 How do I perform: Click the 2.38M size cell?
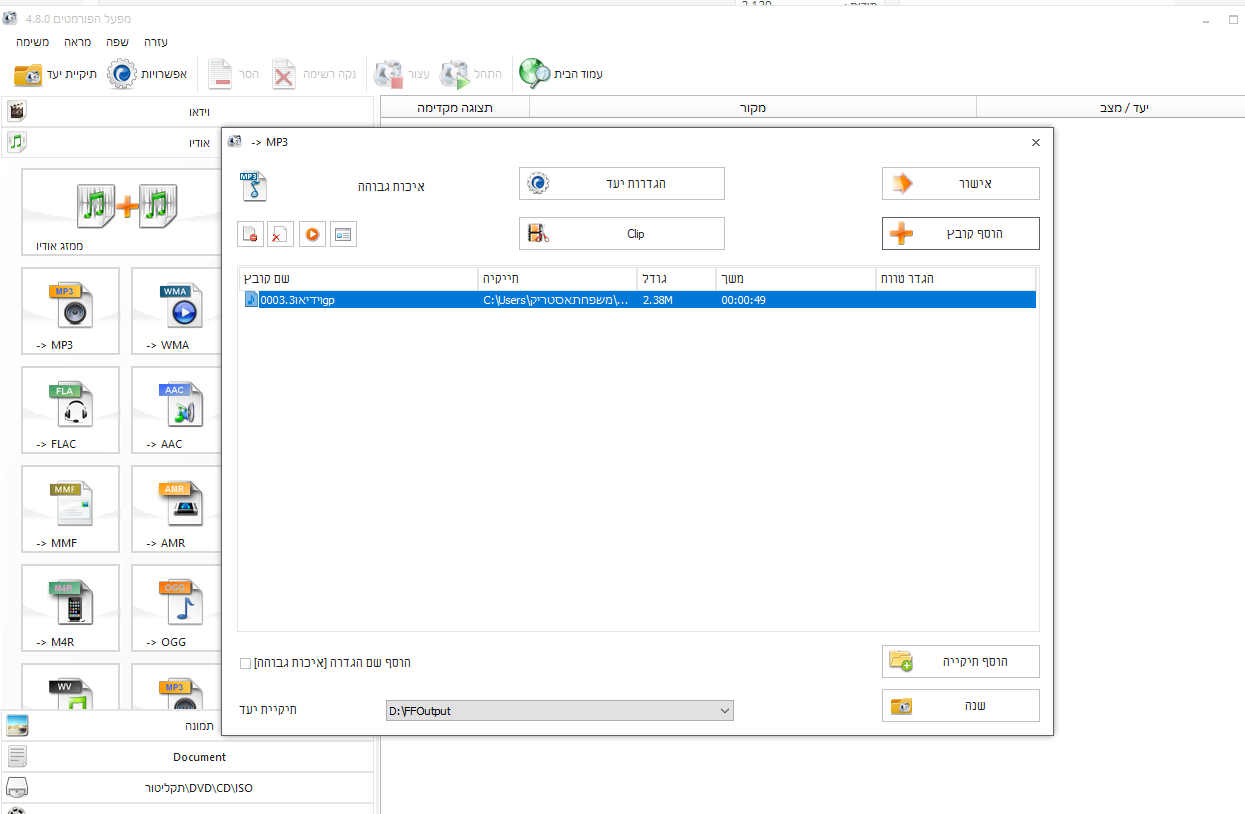click(x=658, y=300)
